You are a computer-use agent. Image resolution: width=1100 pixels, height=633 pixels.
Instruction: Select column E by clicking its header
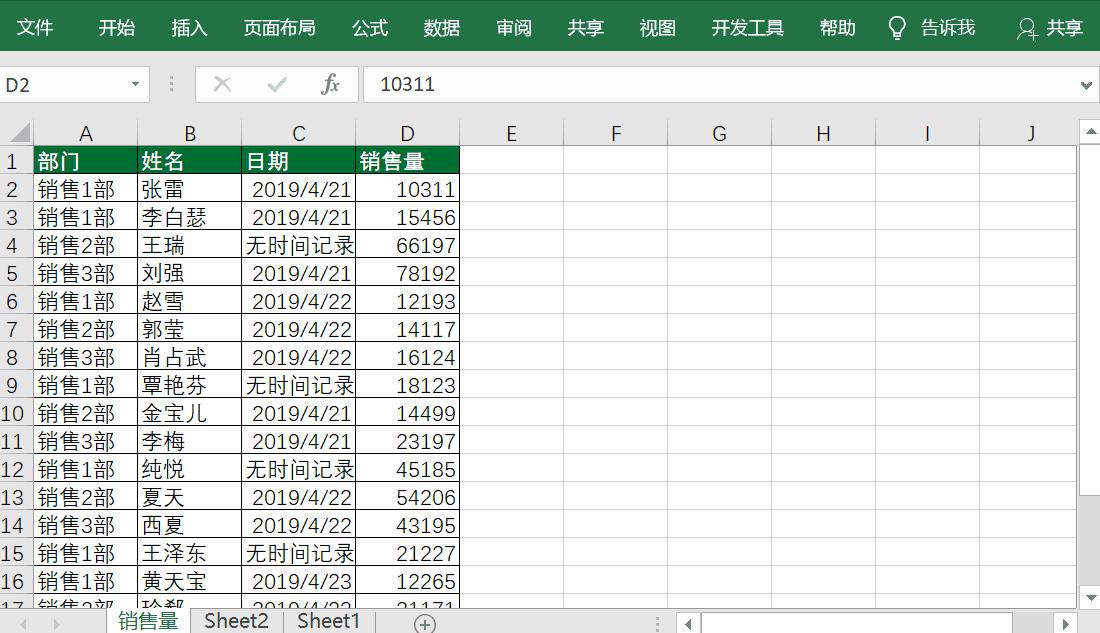[511, 133]
